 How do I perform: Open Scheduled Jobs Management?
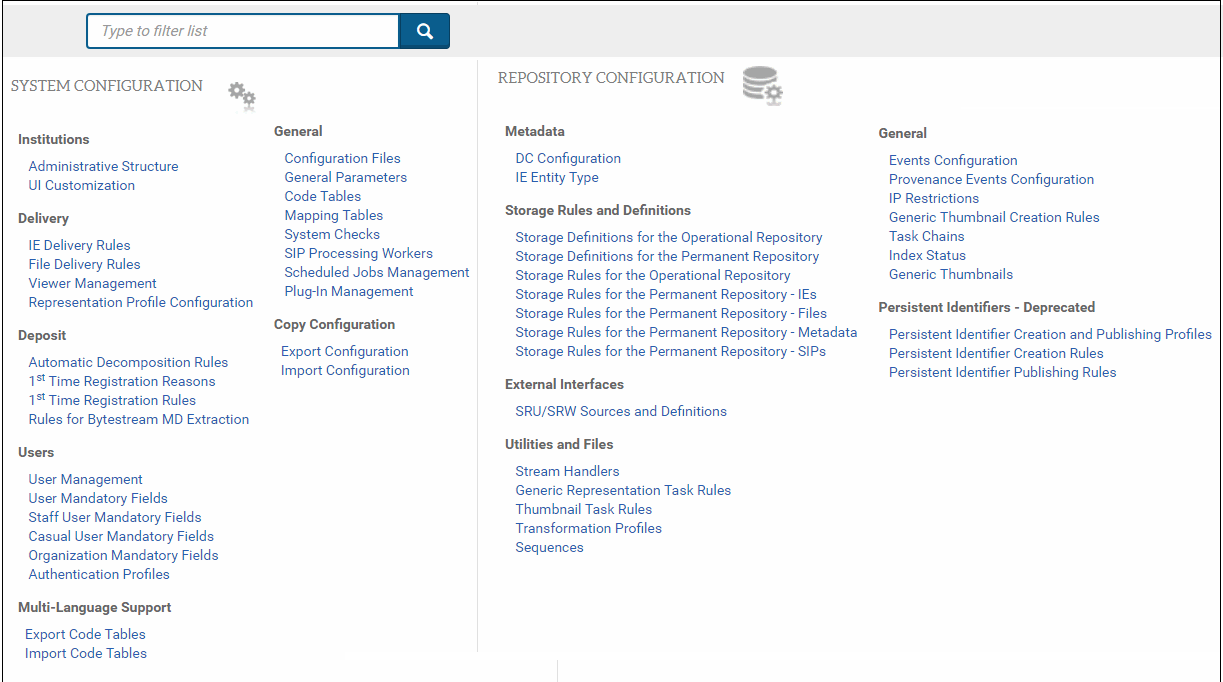376,272
